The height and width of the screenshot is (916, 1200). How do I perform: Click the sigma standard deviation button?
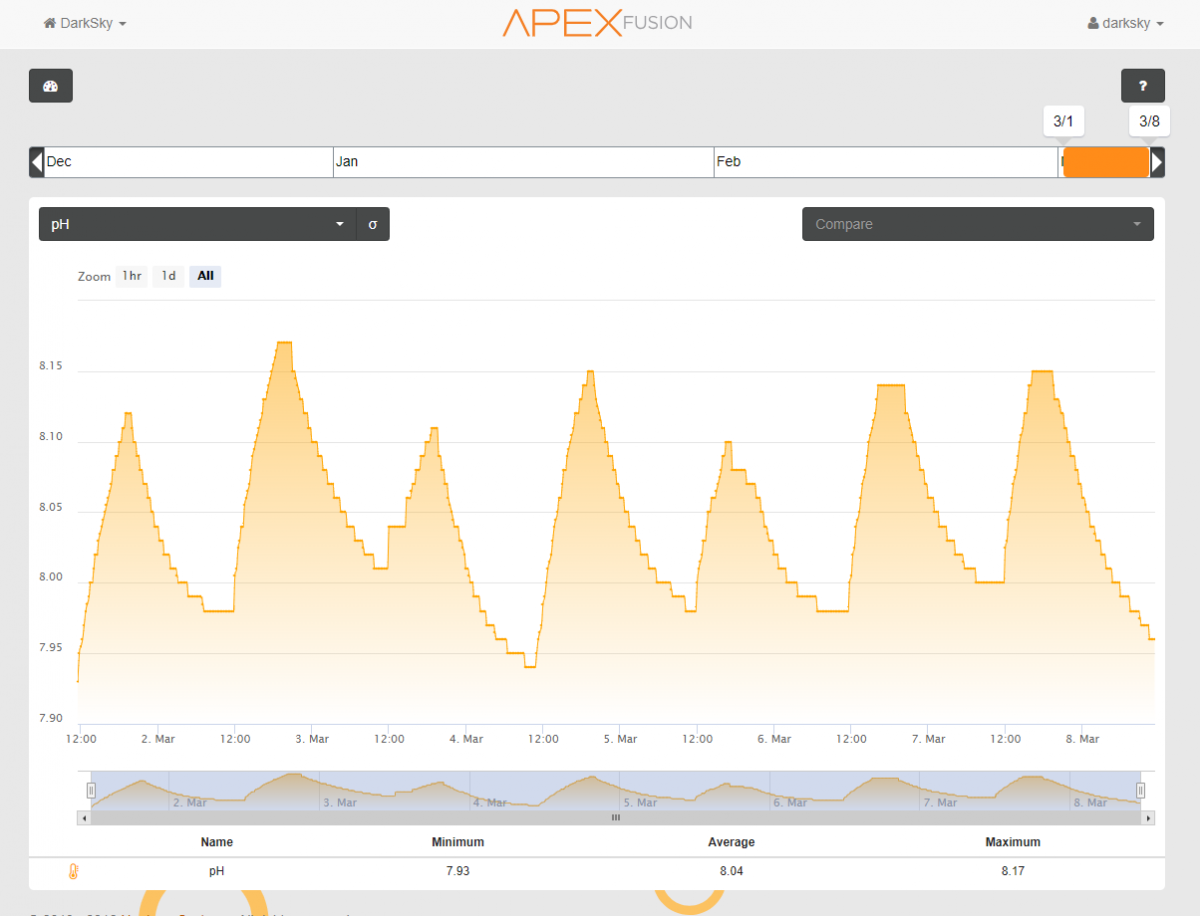click(373, 224)
